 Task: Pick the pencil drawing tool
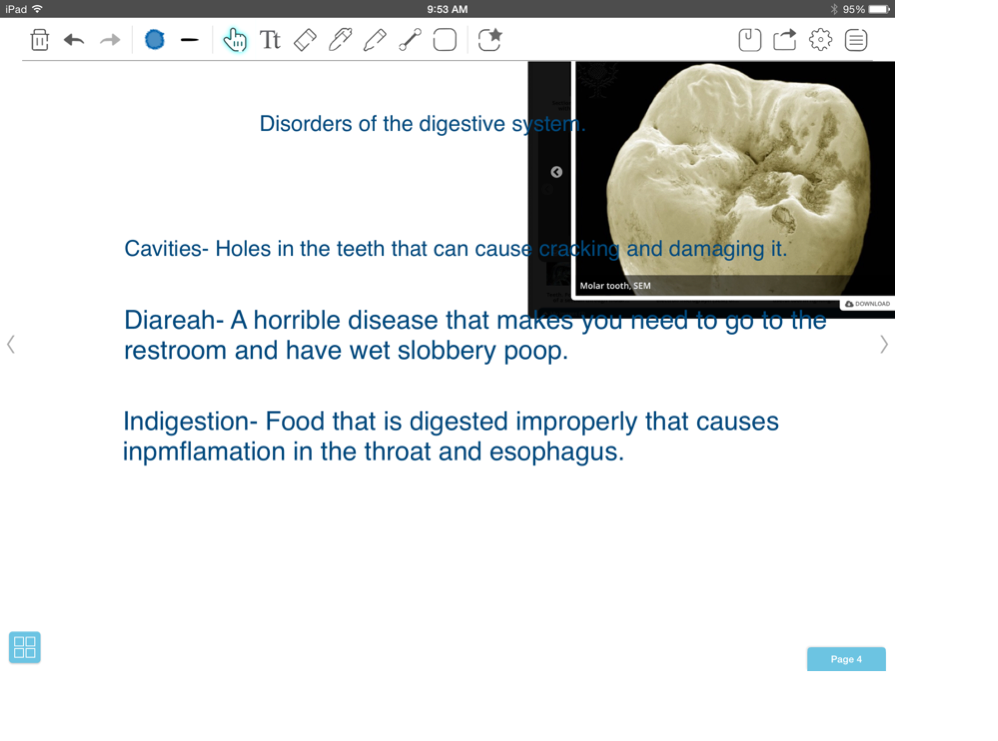point(375,40)
